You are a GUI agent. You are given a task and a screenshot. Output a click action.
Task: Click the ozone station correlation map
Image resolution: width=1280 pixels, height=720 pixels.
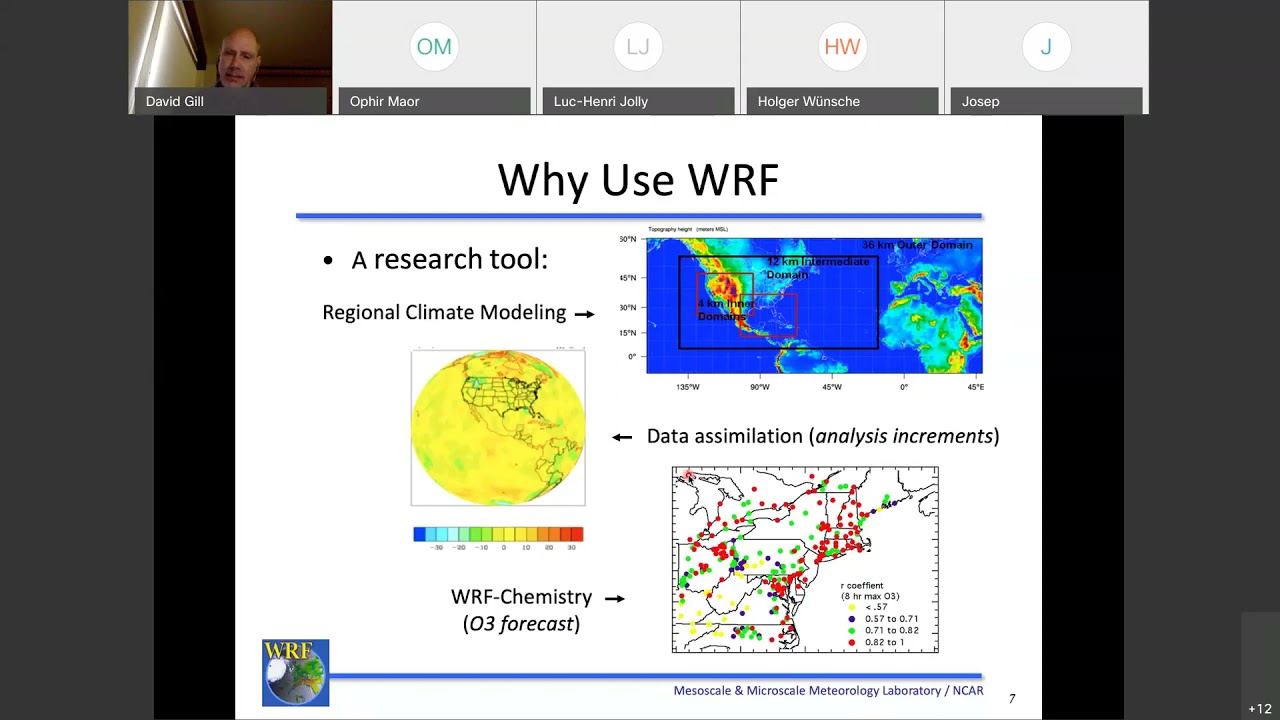(805, 560)
